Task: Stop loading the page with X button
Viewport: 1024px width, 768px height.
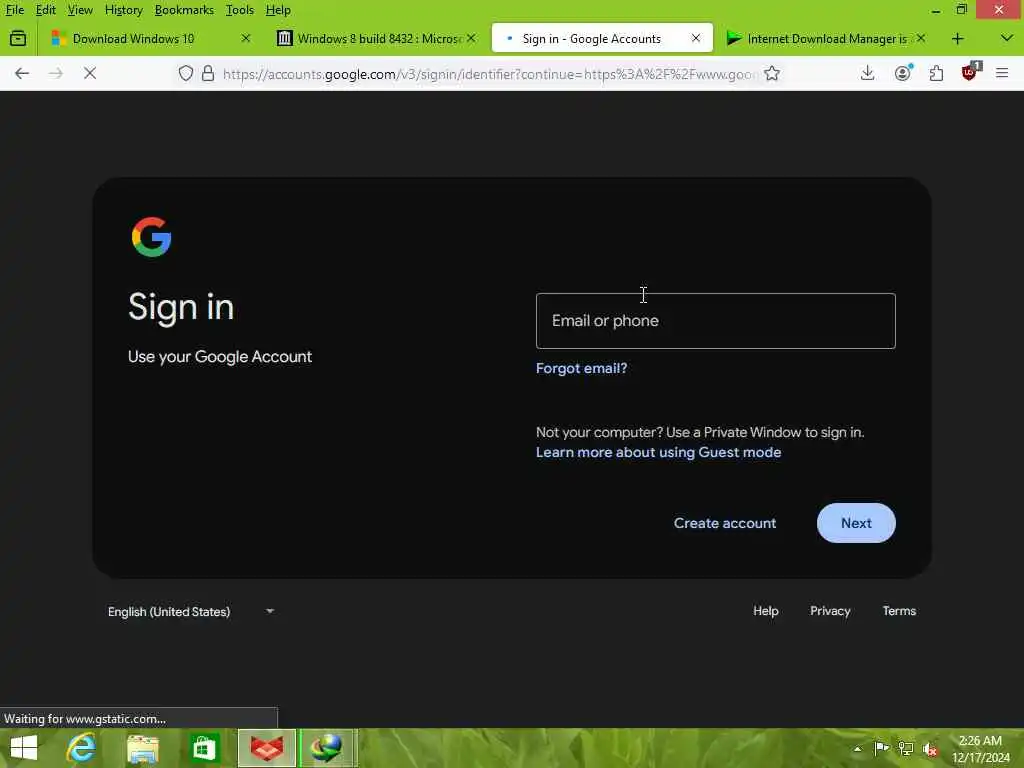Action: 90,73
